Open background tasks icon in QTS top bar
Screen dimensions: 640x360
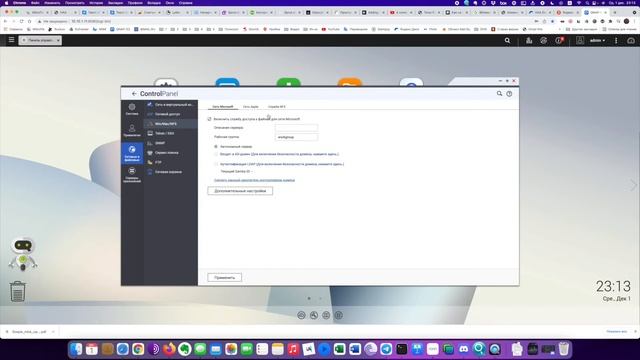529,40
